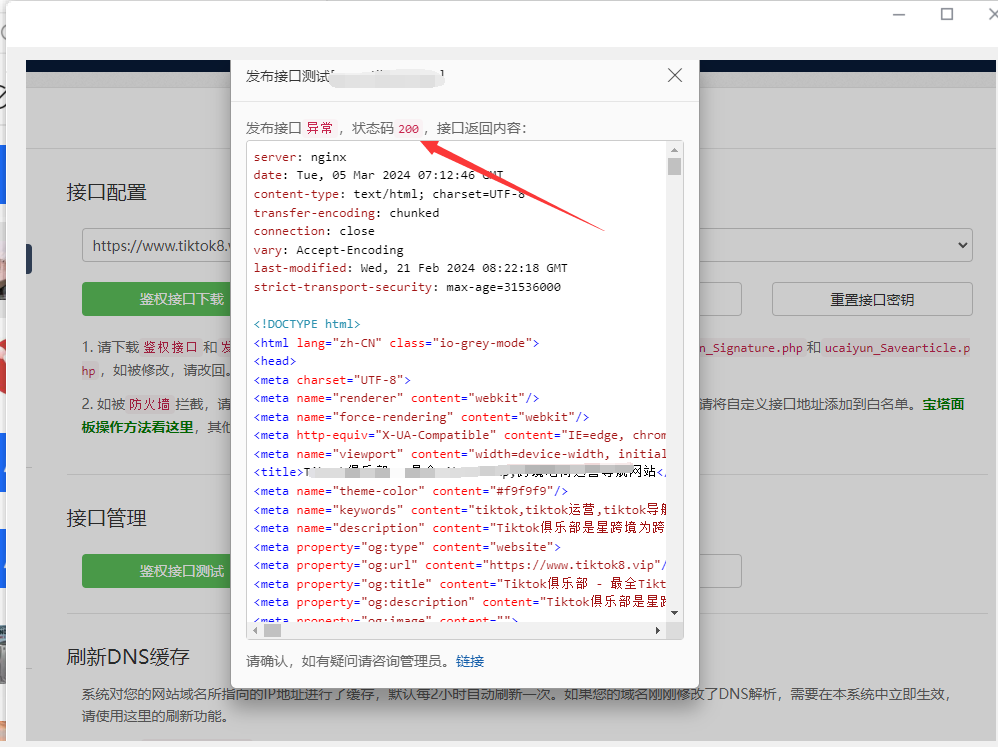Viewport: 998px width, 747px height.
Task: Close the application window
Action: click(x=988, y=14)
